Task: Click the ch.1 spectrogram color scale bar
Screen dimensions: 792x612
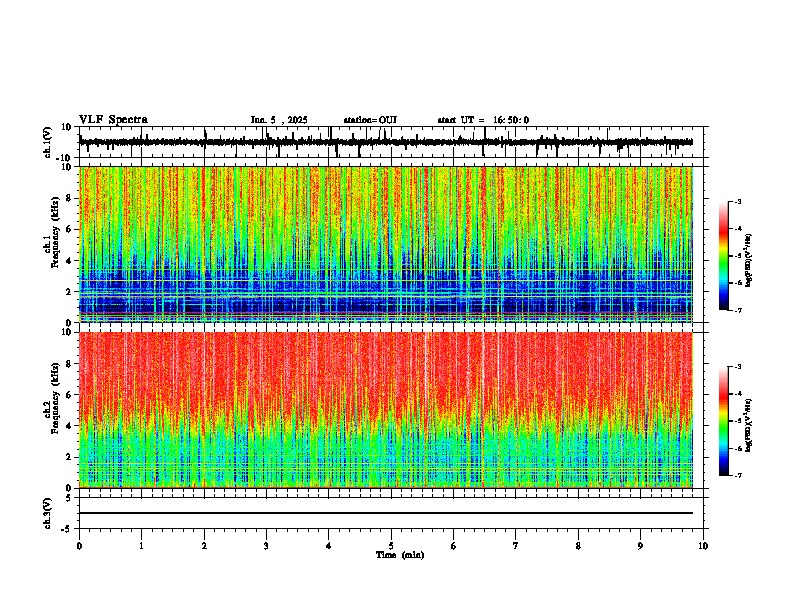Action: pyautogui.click(x=723, y=256)
